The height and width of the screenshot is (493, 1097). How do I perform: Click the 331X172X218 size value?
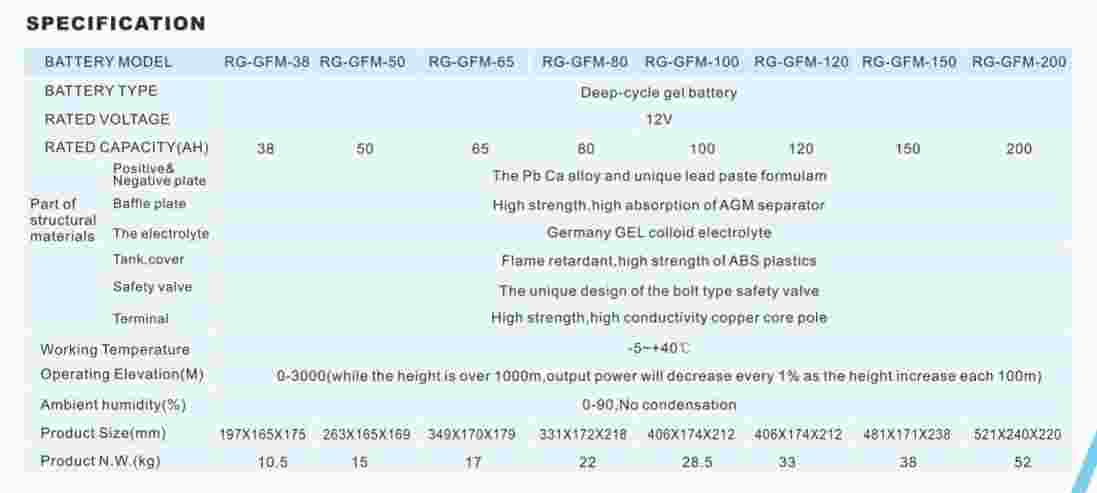tap(583, 435)
